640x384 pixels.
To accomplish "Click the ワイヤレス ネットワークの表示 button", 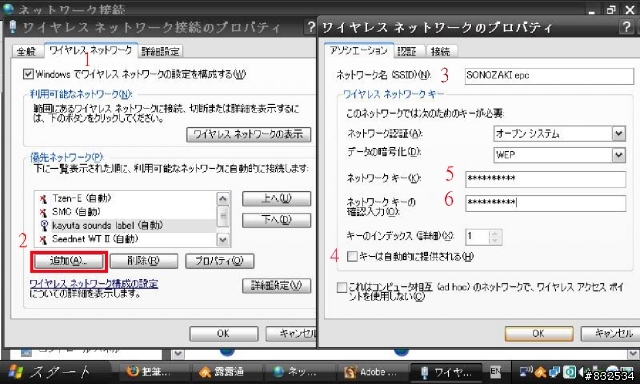I will [249, 134].
